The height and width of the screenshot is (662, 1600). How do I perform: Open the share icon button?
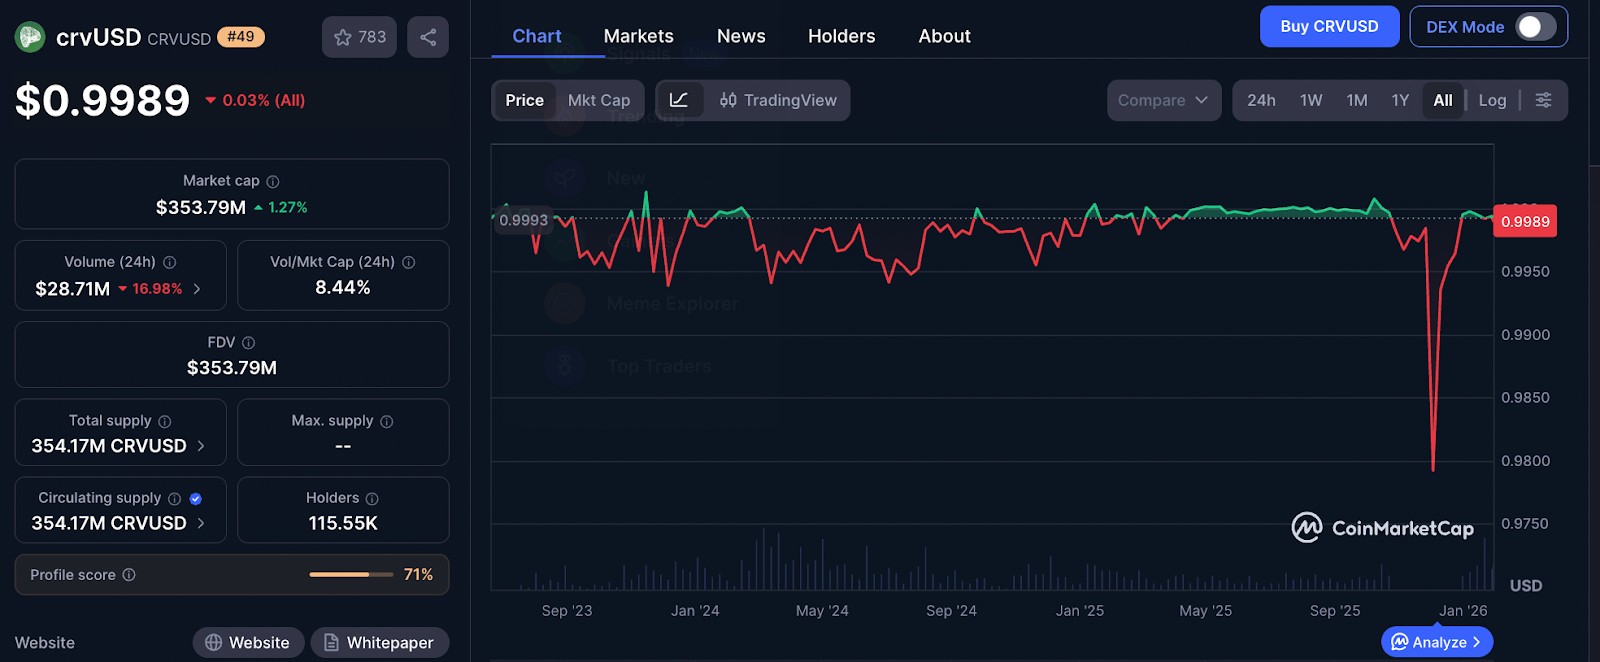click(428, 37)
